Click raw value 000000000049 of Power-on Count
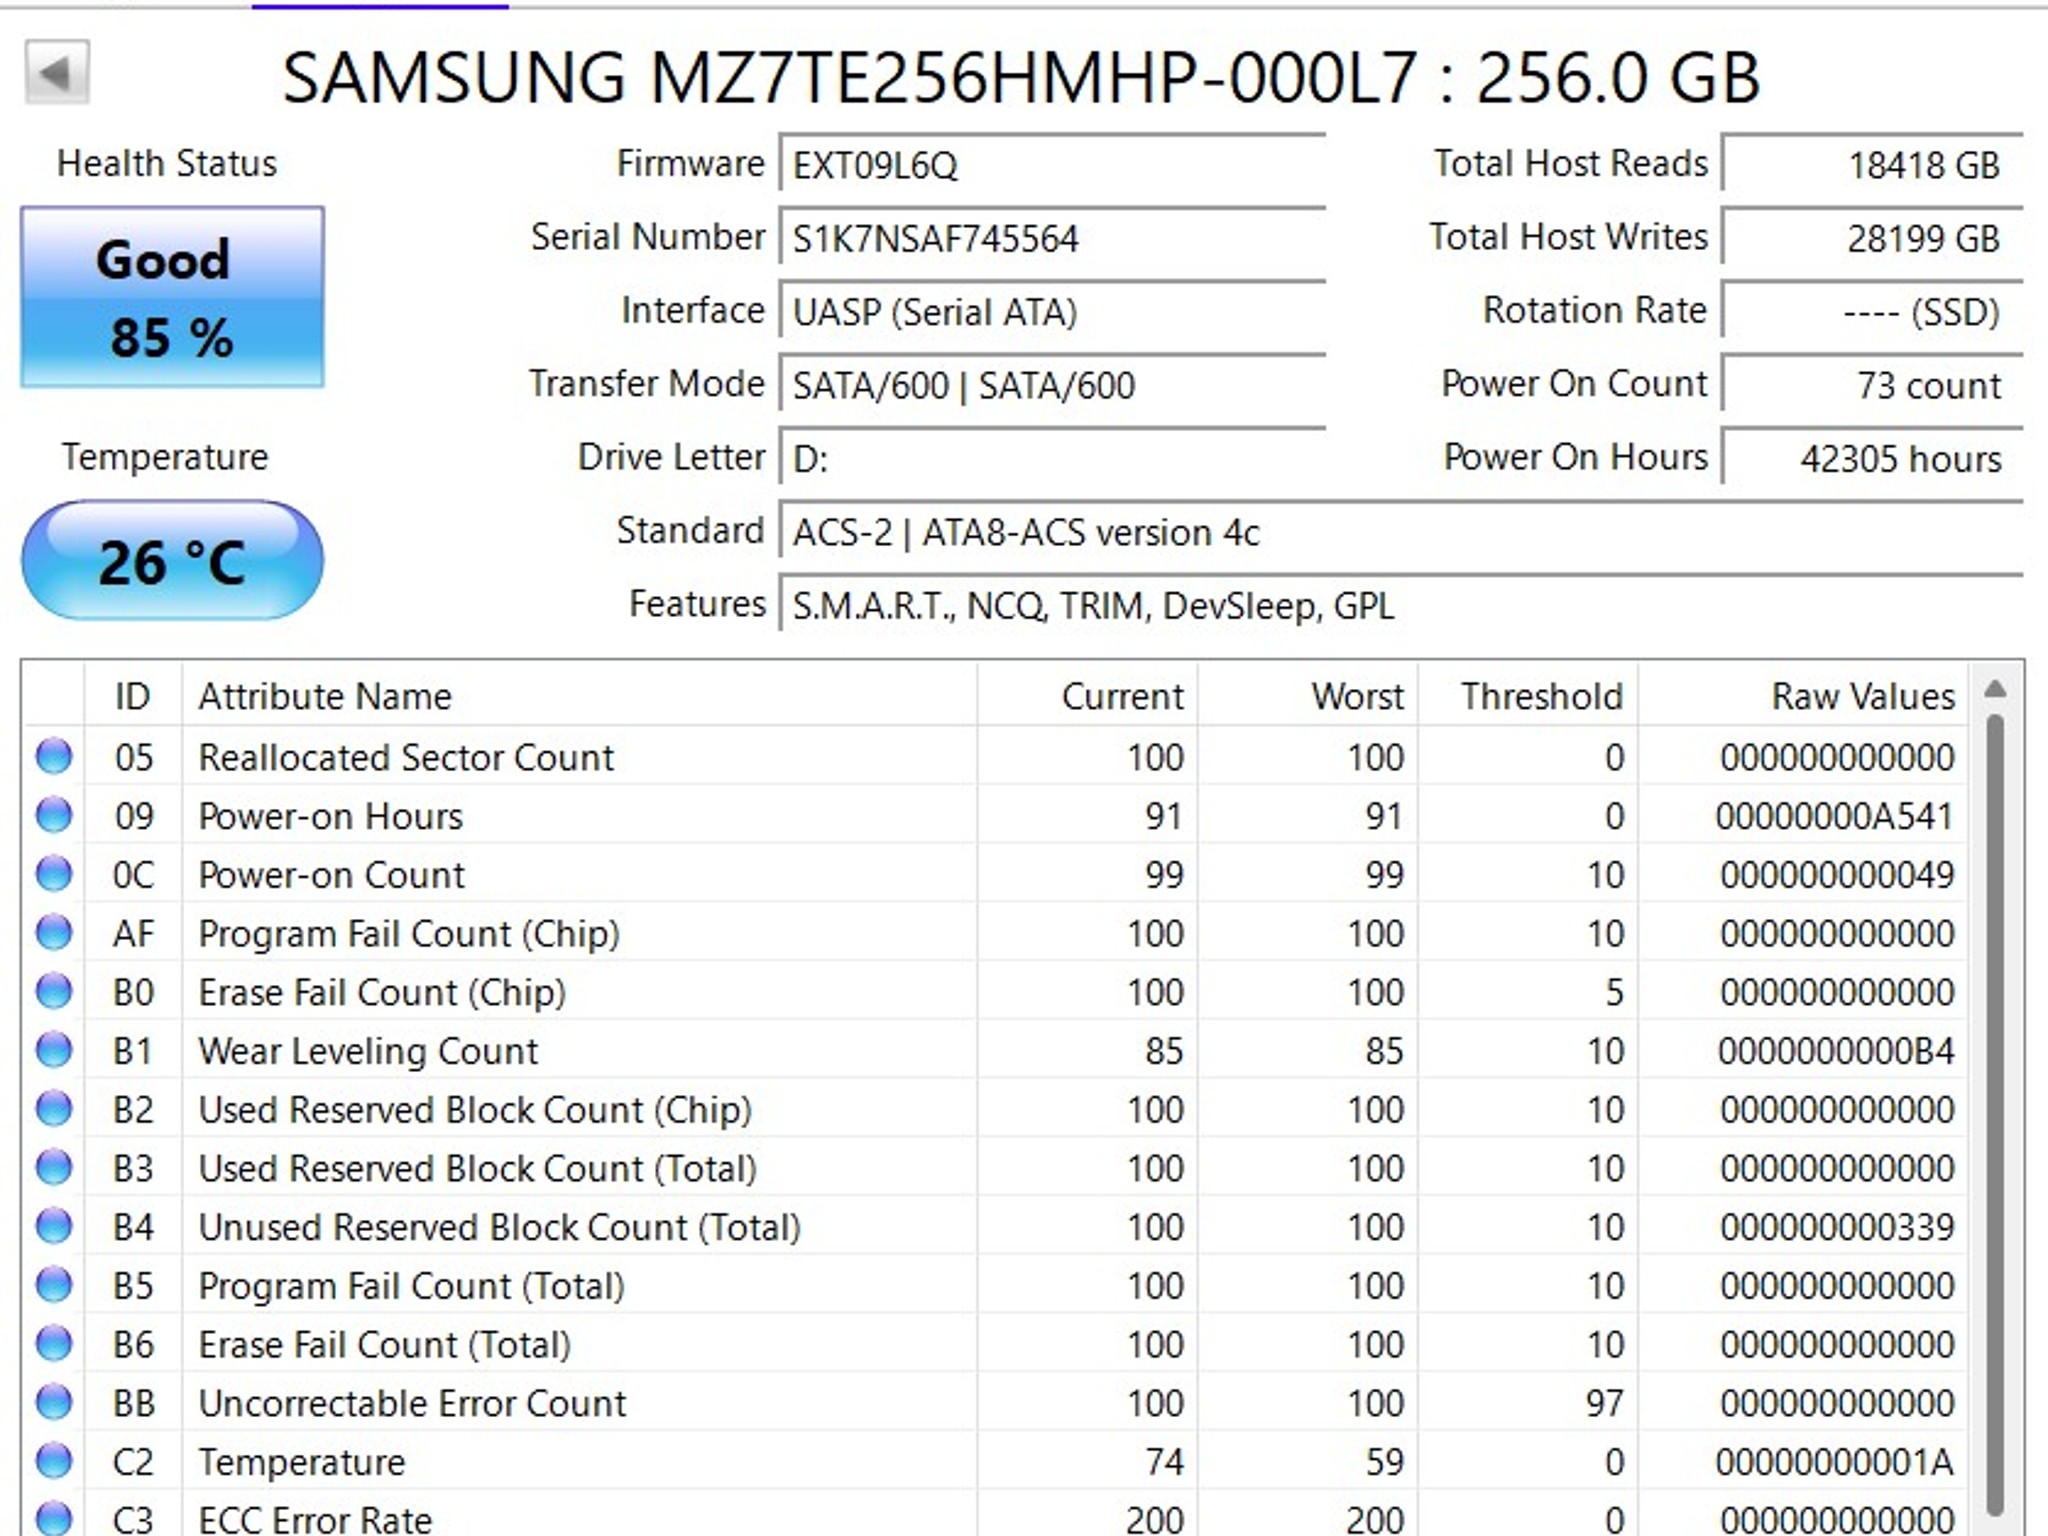This screenshot has width=2048, height=1536. point(1837,875)
